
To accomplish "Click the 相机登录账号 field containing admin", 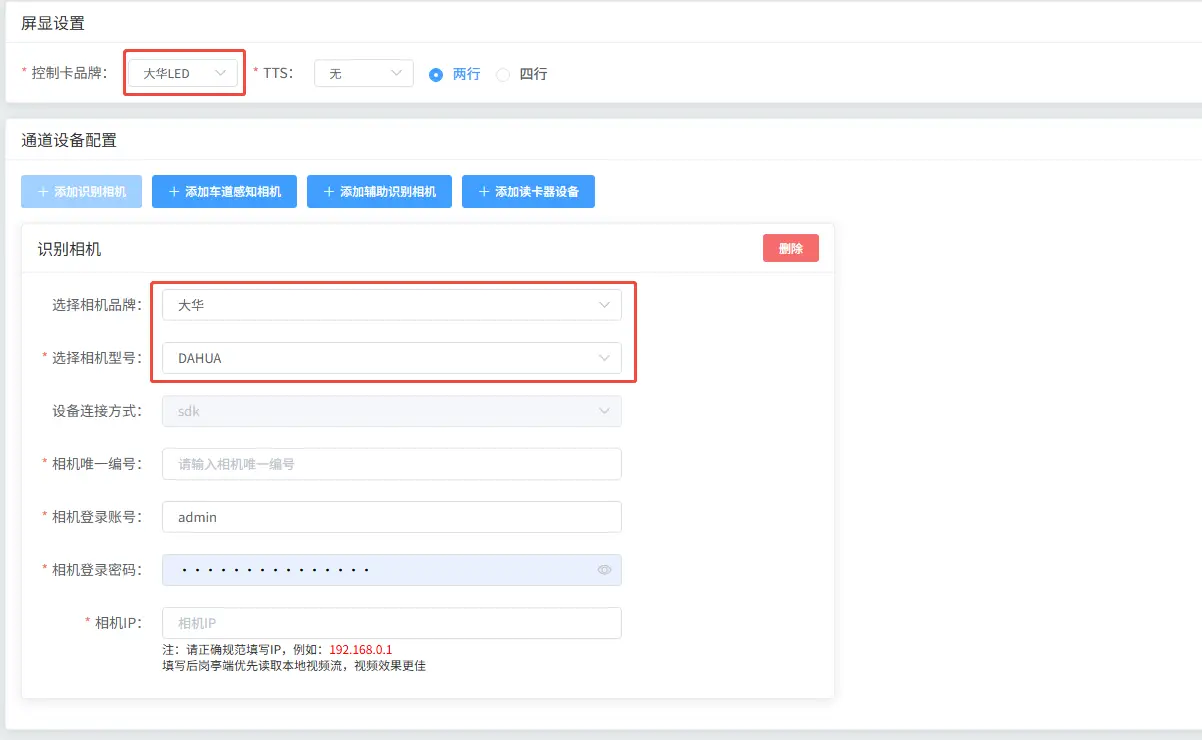I will pos(391,517).
